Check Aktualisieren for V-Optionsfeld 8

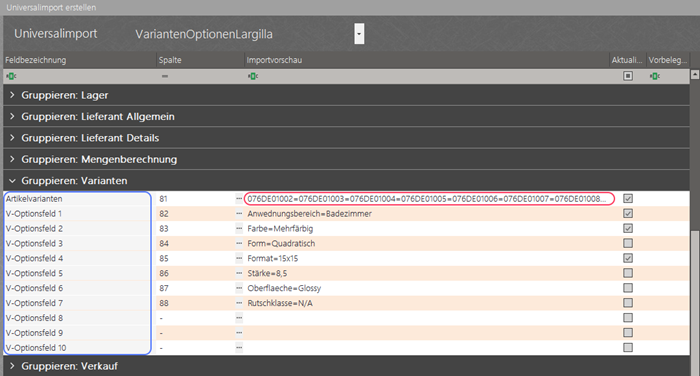click(628, 318)
